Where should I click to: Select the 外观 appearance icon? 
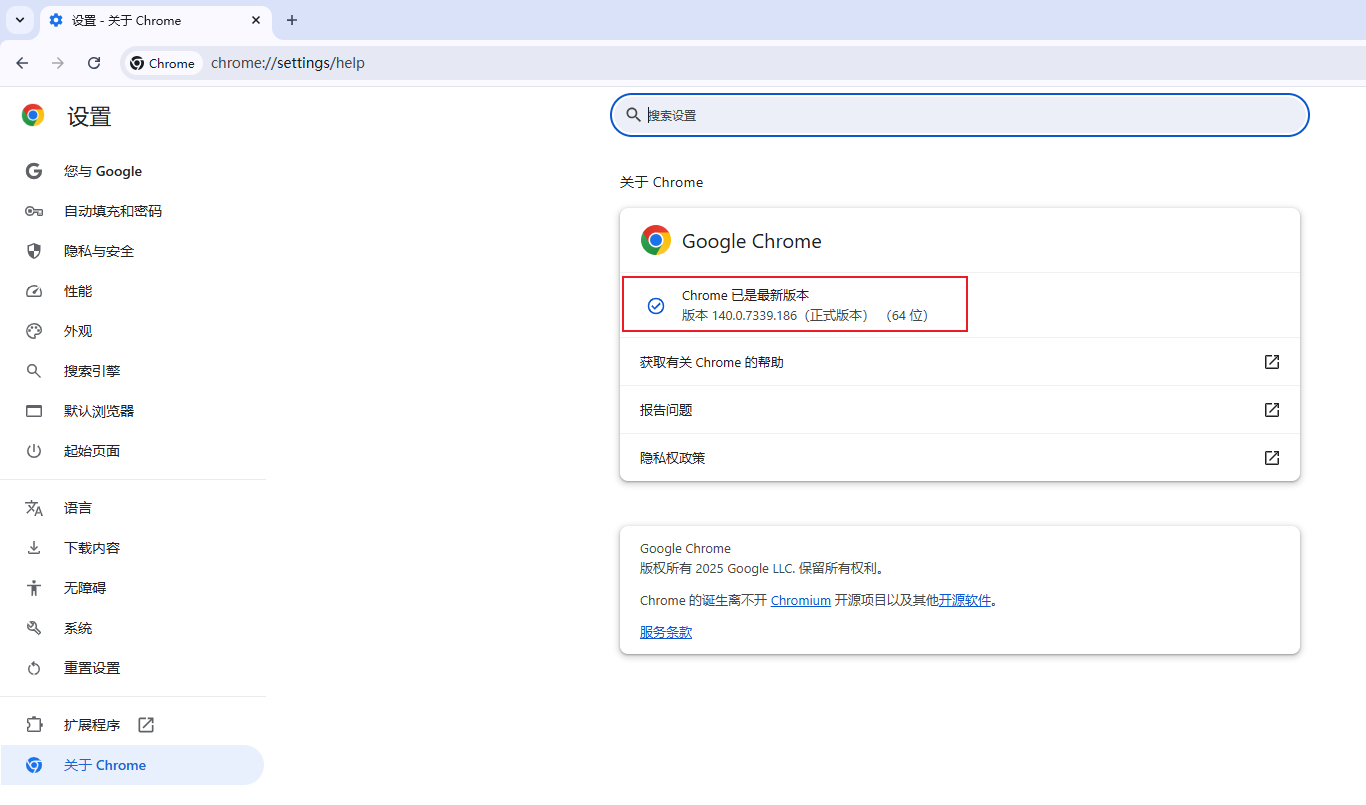point(33,331)
